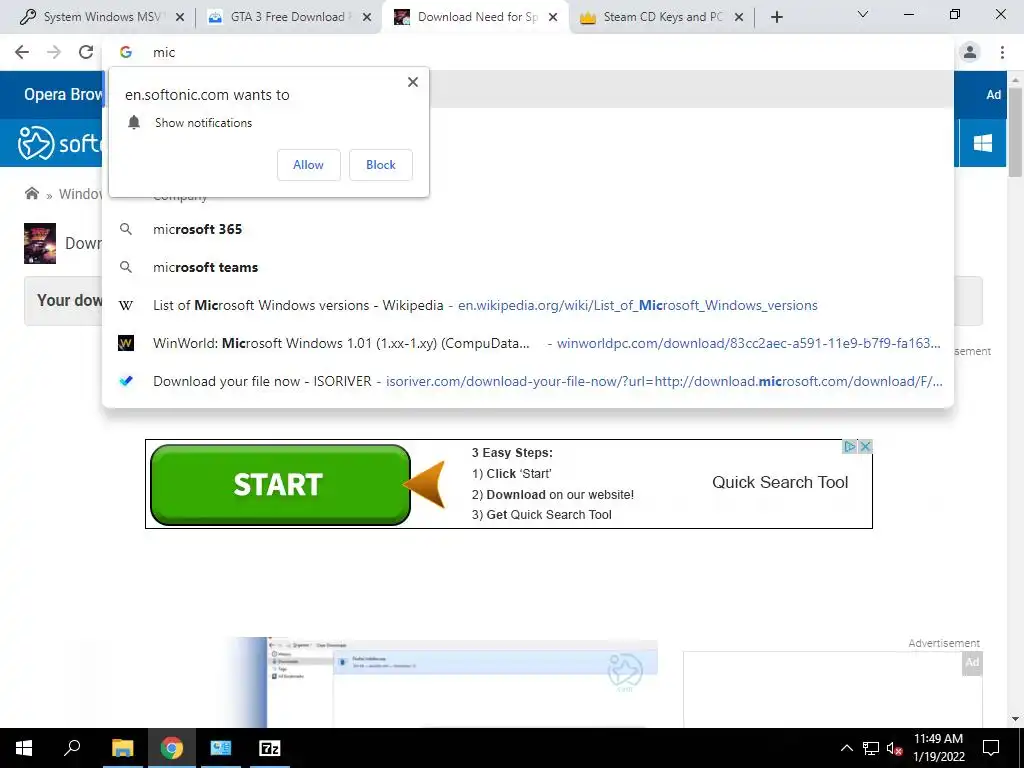The image size is (1024, 768).
Task: Select Download Need for Sp tab
Action: pos(477,17)
